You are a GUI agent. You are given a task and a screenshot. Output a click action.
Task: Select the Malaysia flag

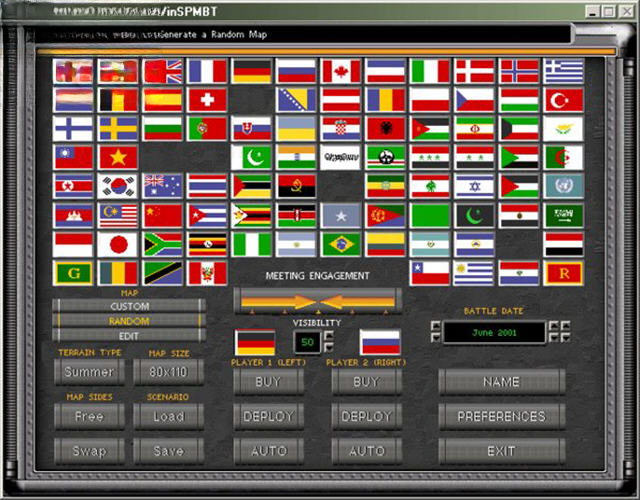click(x=118, y=216)
